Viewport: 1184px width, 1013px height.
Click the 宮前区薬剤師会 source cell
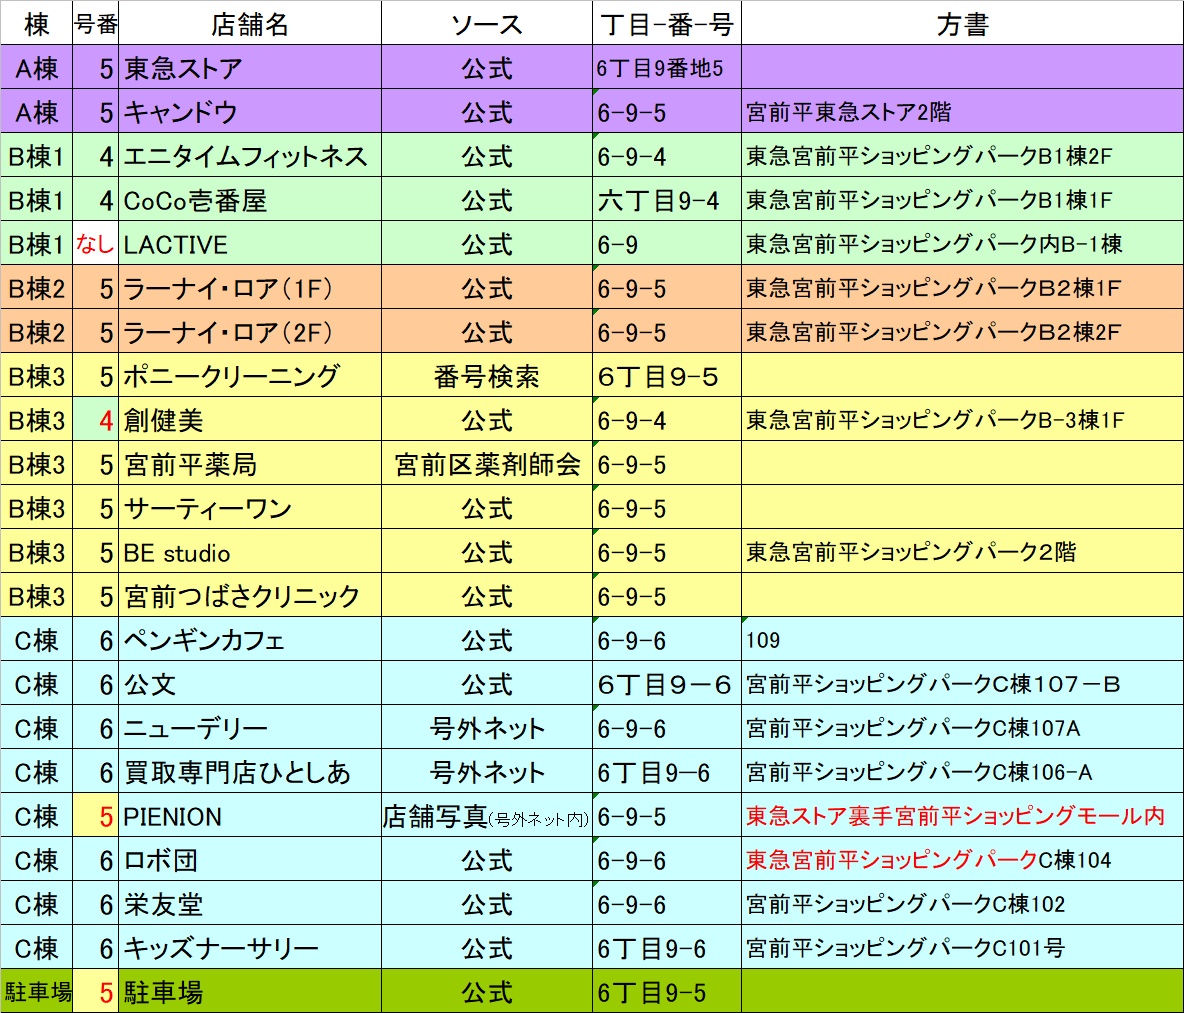[x=487, y=463]
